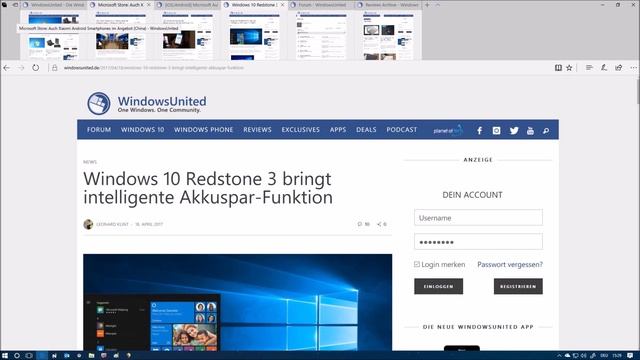Click the WindowsUnited site logo
Screen dimensions: 640x360
[147, 103]
